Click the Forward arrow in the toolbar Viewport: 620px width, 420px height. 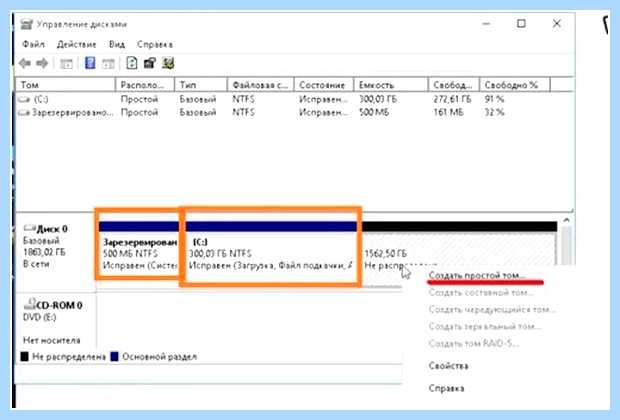coord(42,63)
